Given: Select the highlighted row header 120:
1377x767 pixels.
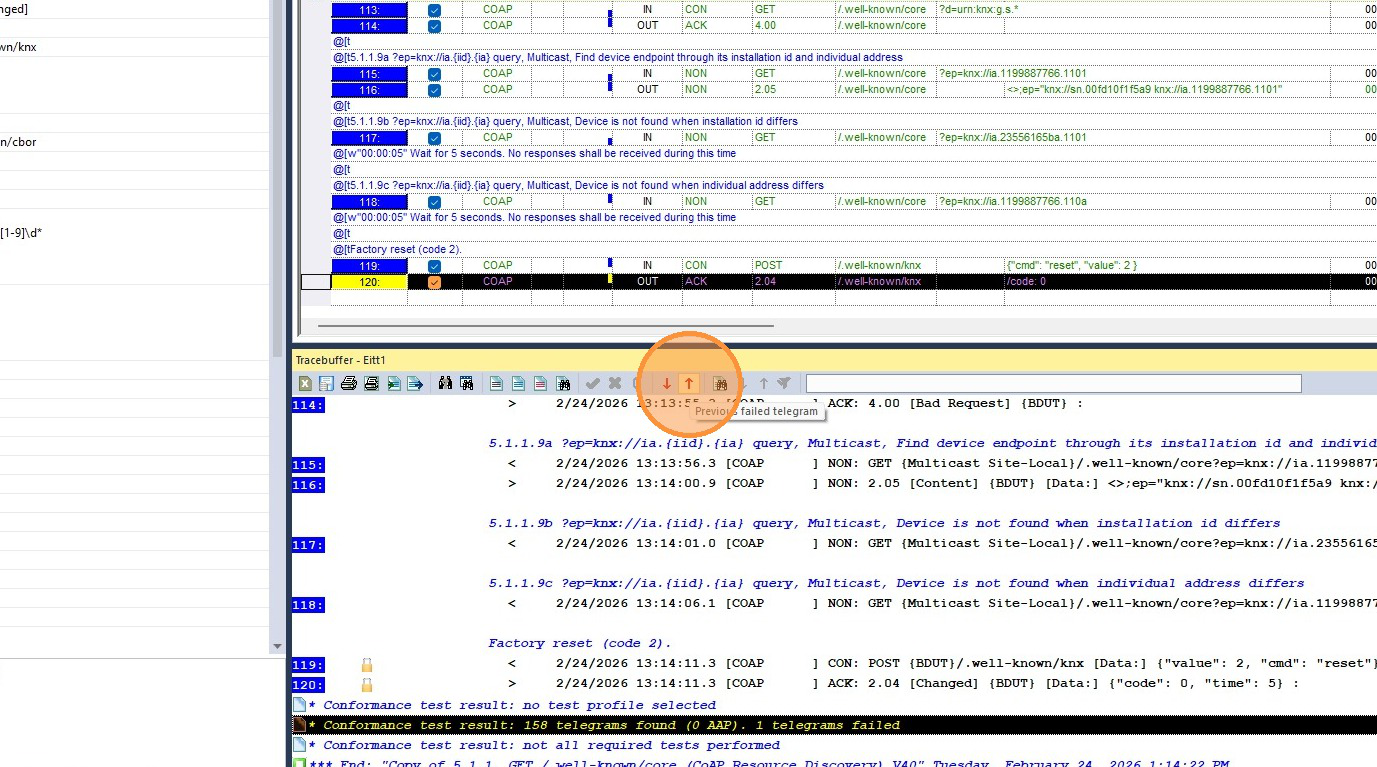Looking at the screenshot, I should pos(369,282).
